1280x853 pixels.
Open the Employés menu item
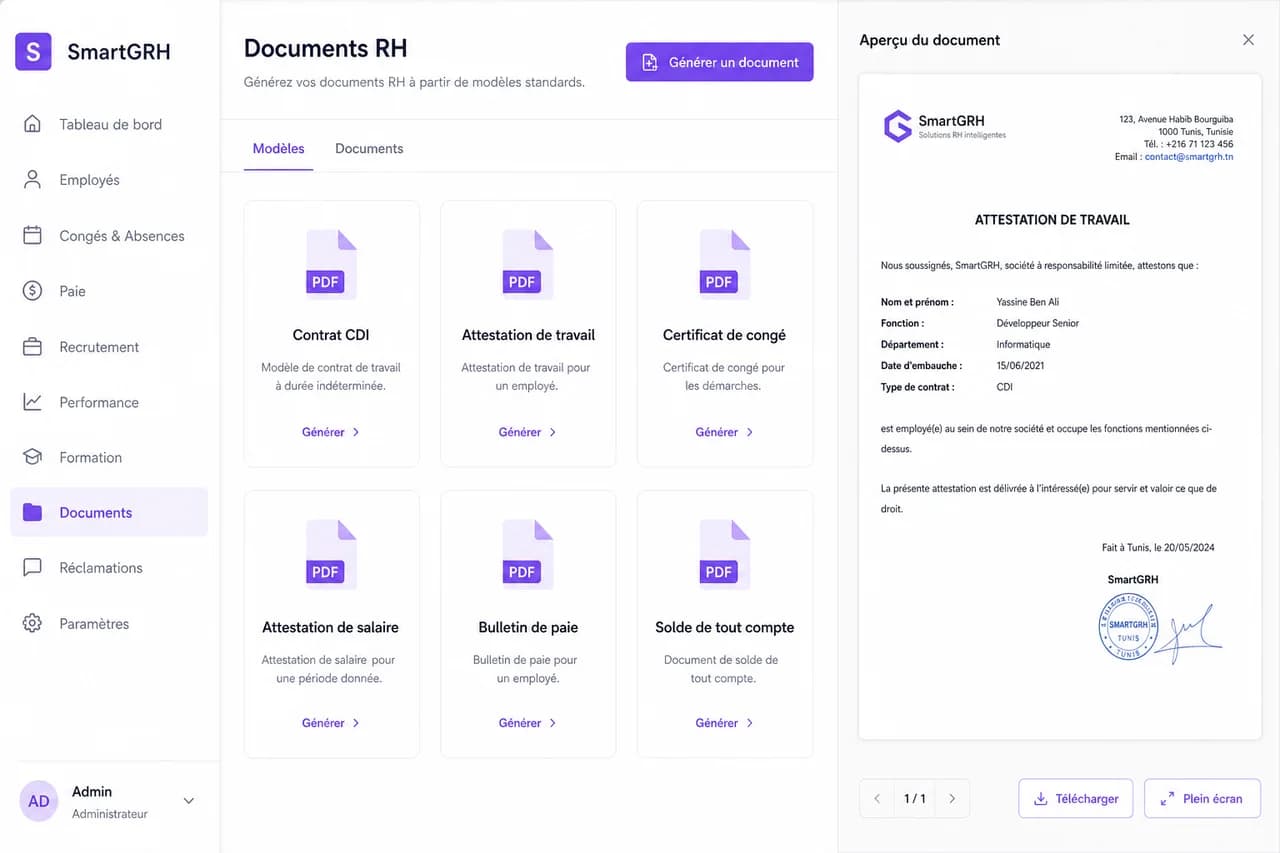[x=109, y=180]
